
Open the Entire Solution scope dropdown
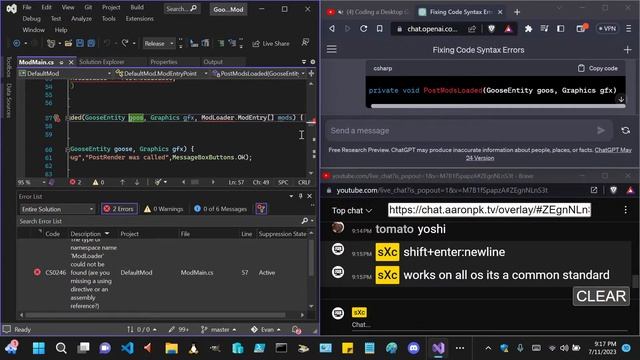tap(57, 209)
